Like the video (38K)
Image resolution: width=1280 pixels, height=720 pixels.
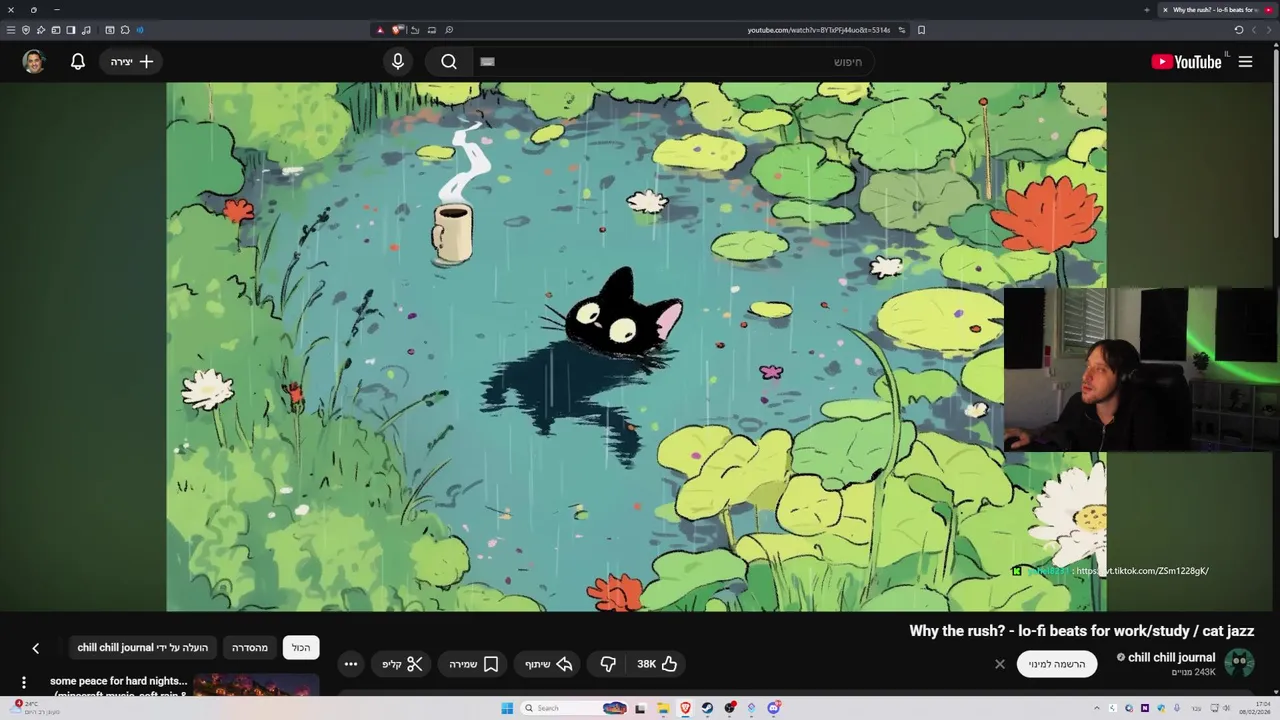pos(657,664)
